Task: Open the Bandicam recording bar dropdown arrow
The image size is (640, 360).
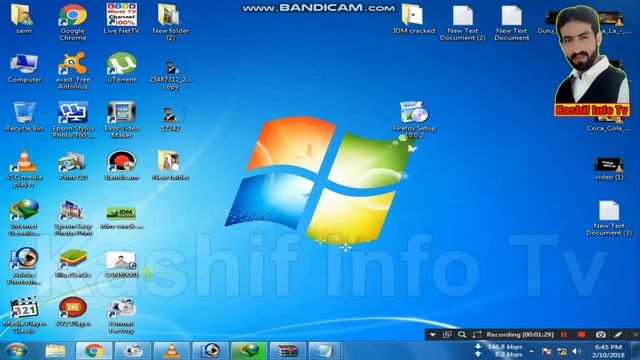Action: [x=433, y=335]
